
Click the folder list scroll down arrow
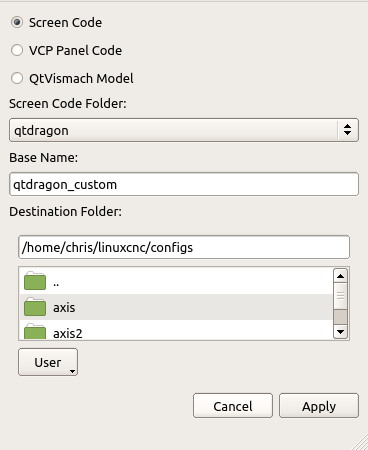(340, 332)
